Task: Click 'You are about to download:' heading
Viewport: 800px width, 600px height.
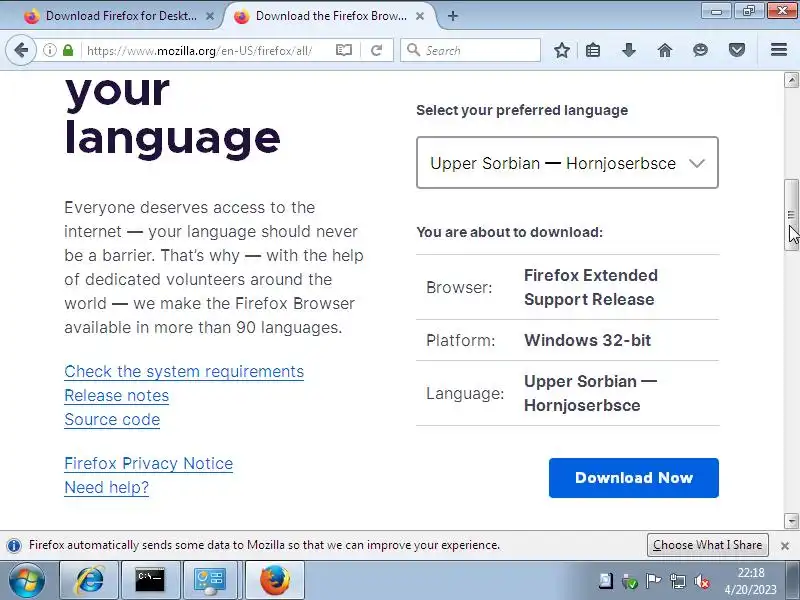Action: tap(509, 232)
